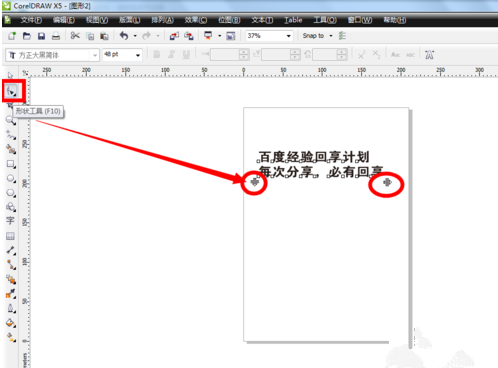Undo the last action
498x368 pixels.
pyautogui.click(x=124, y=36)
